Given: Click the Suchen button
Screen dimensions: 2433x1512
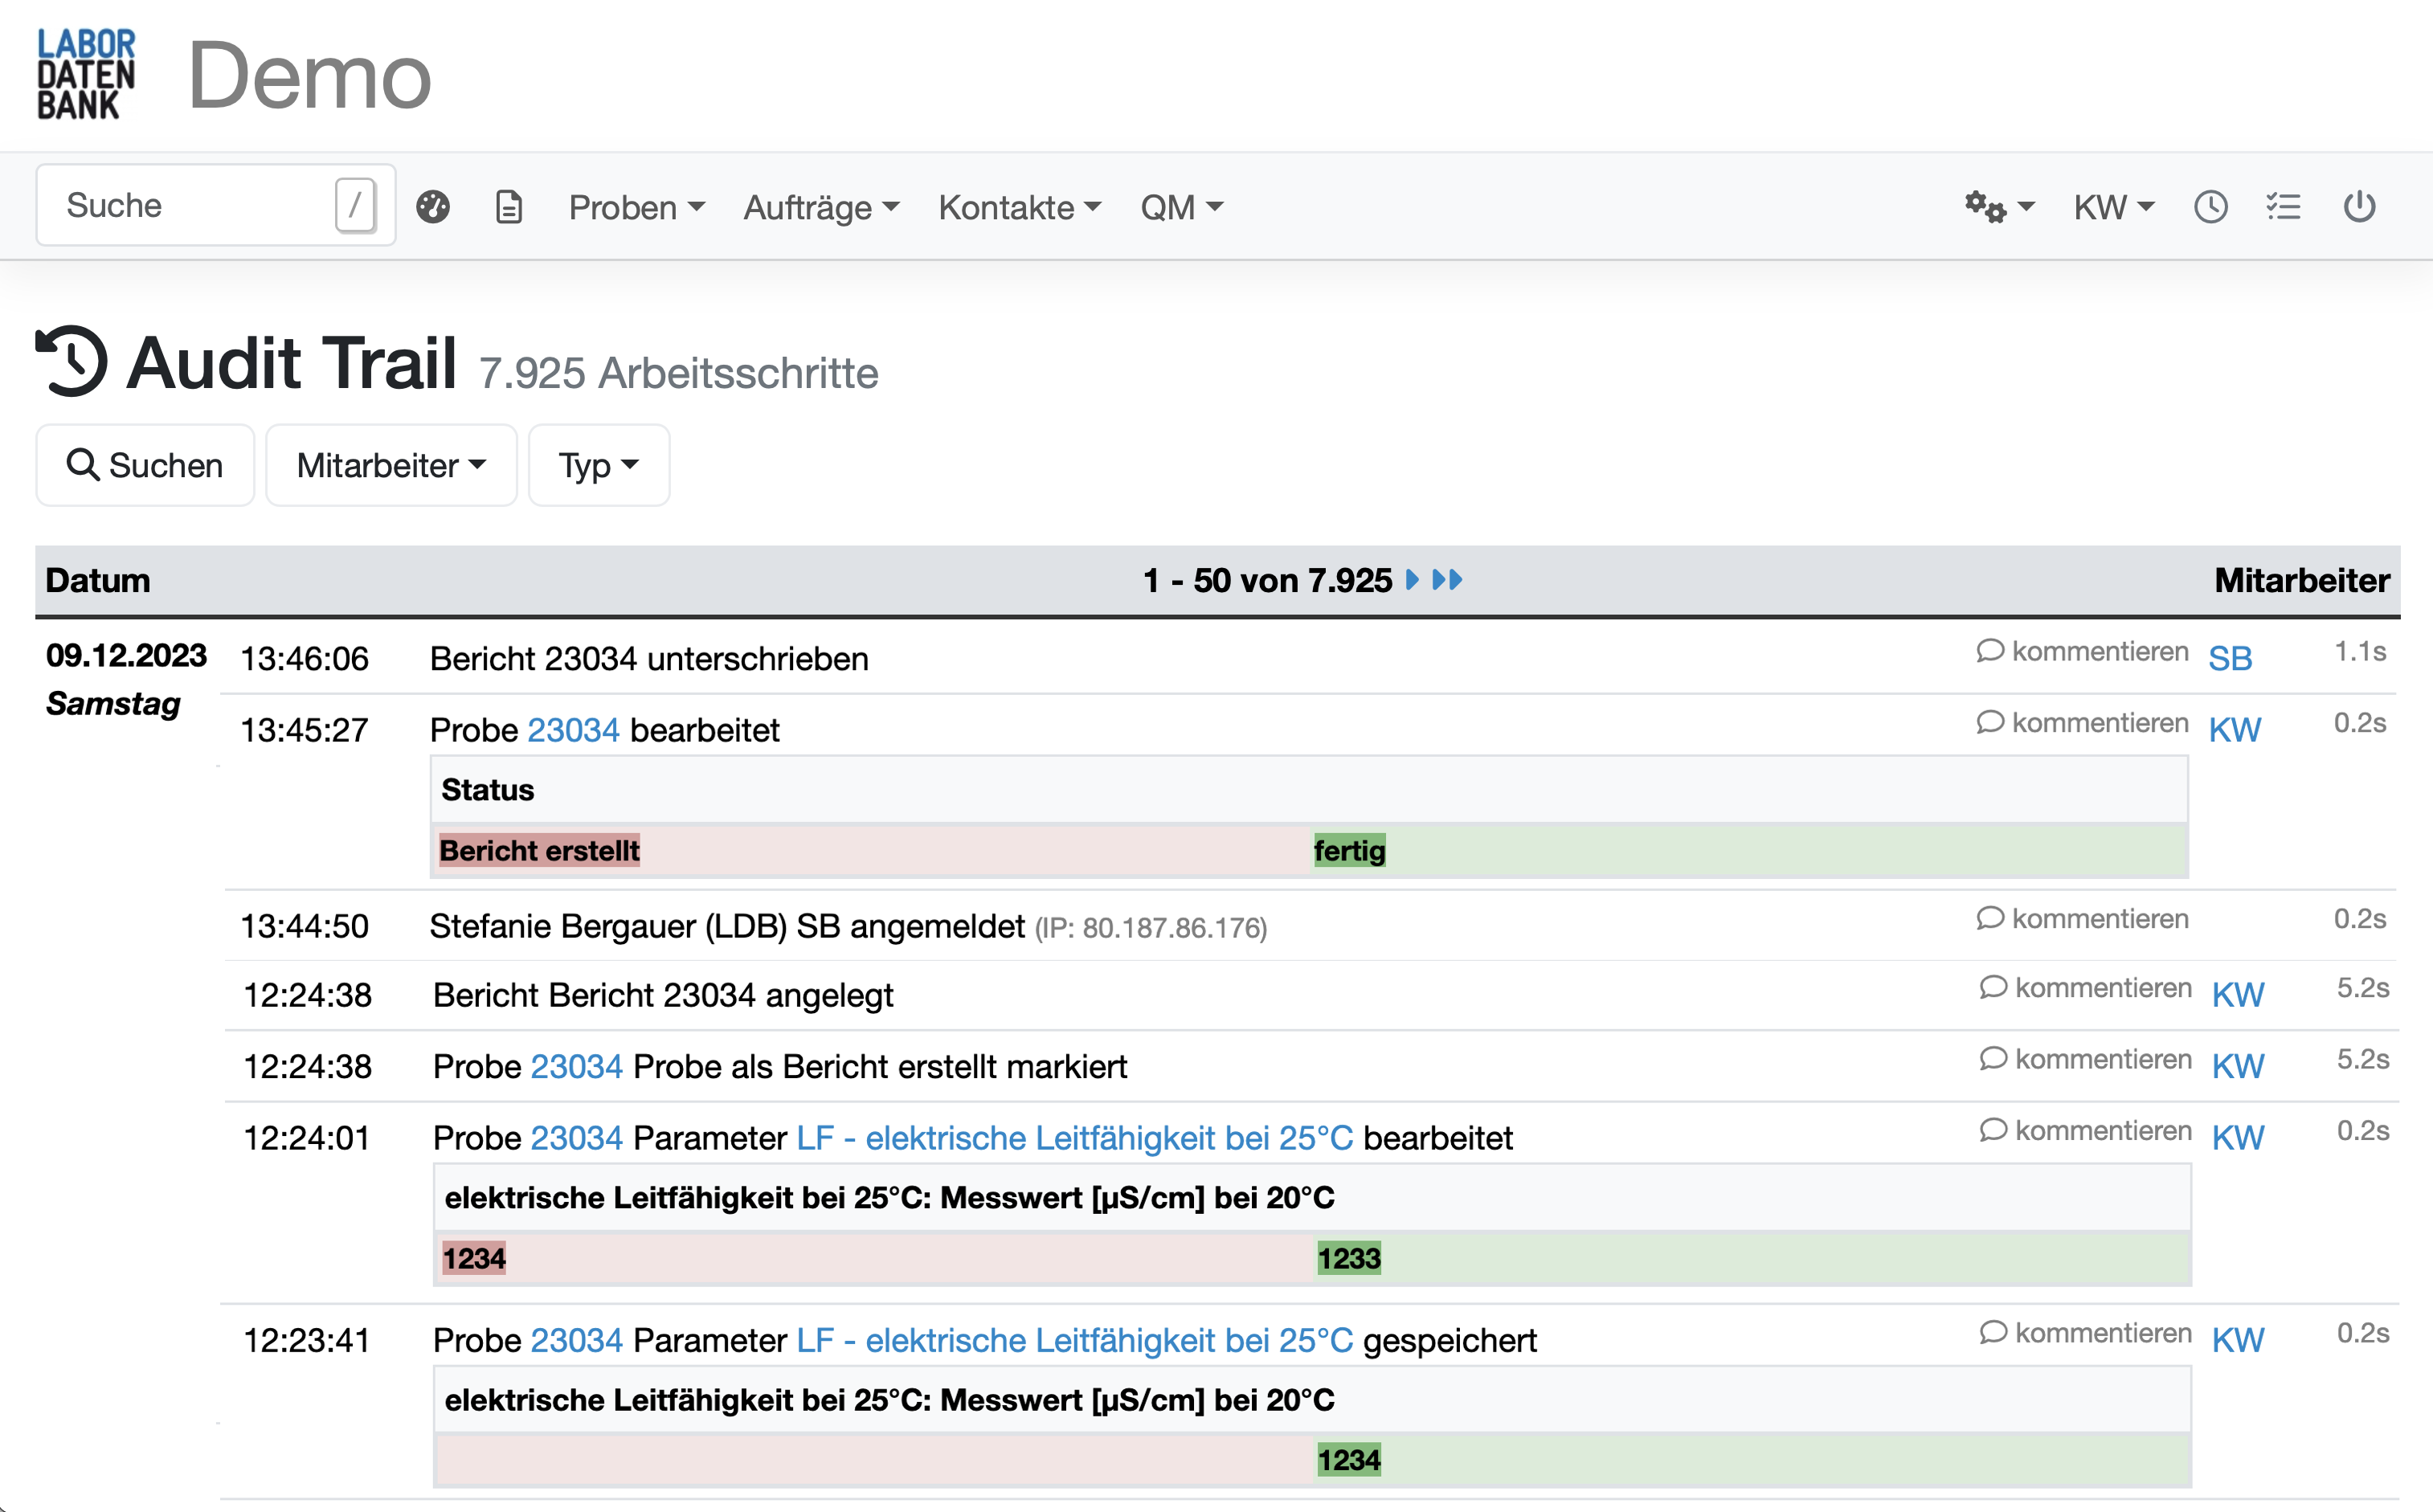Looking at the screenshot, I should 145,465.
